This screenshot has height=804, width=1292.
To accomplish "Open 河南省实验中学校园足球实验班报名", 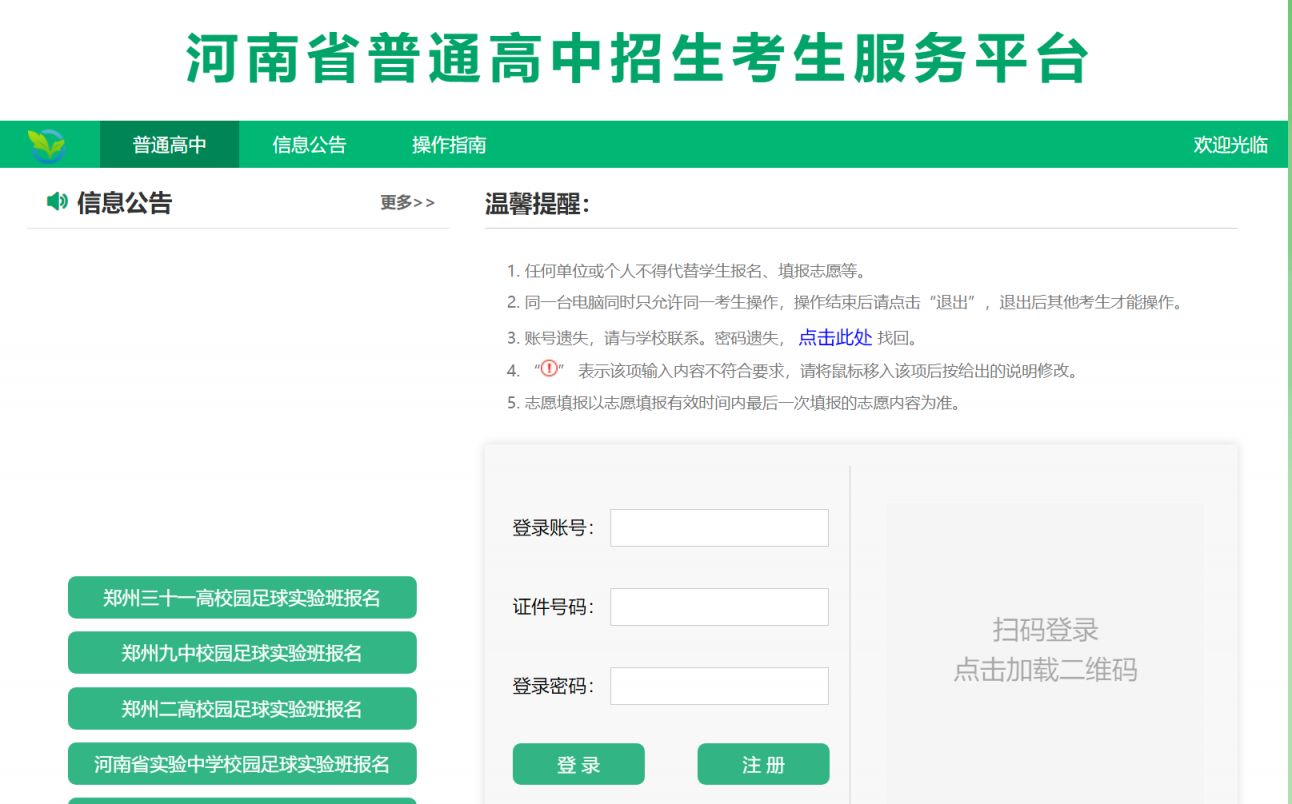I will tap(242, 764).
